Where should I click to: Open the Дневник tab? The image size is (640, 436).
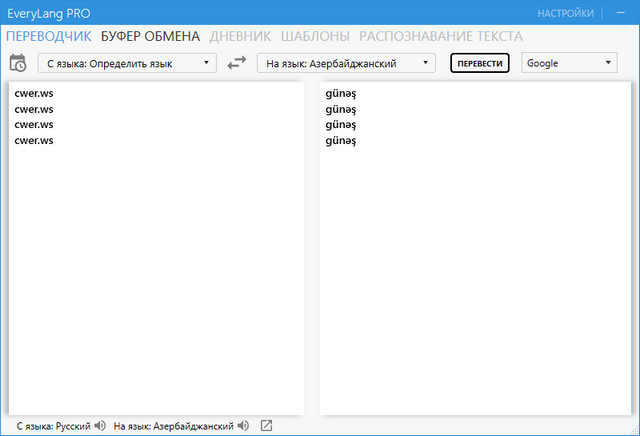click(x=240, y=36)
